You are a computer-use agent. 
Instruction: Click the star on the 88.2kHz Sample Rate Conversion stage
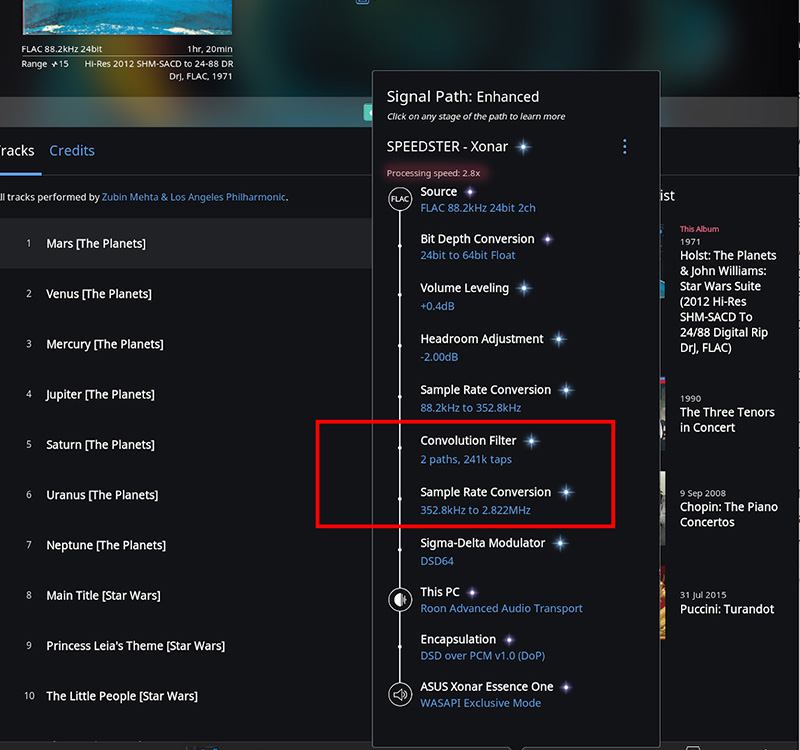566,390
